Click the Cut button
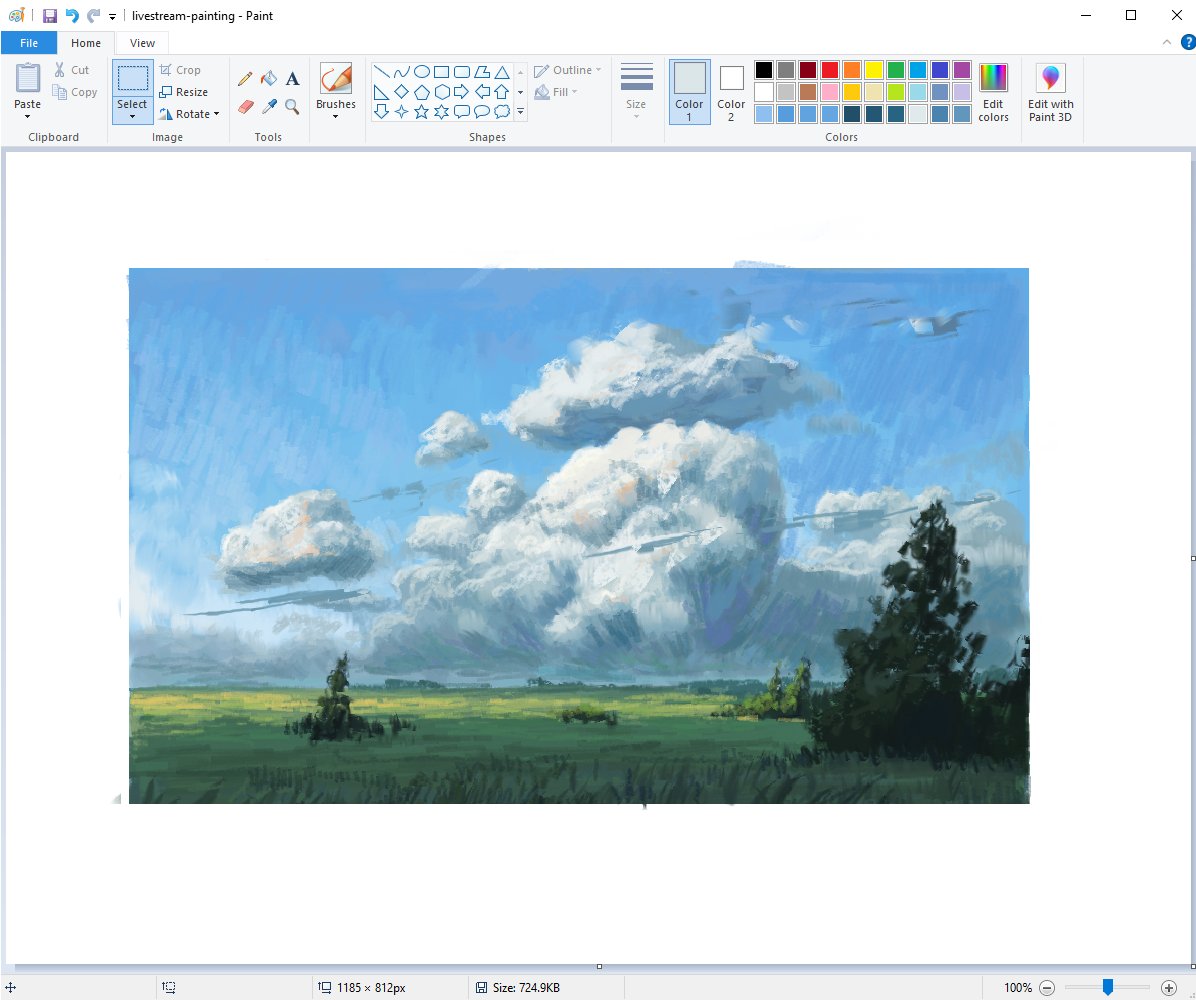 [72, 70]
